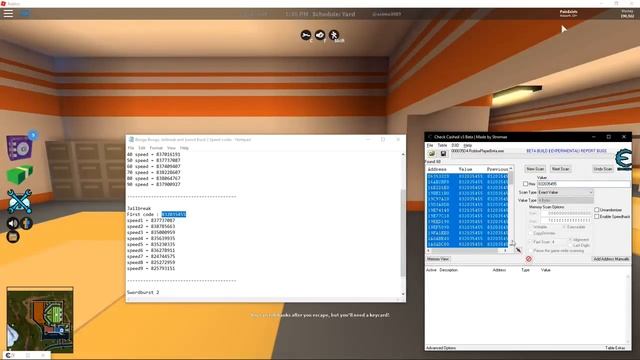The height and width of the screenshot is (360, 640).
Task: Click the punch action icon
Action: pyautogui.click(x=320, y=36)
